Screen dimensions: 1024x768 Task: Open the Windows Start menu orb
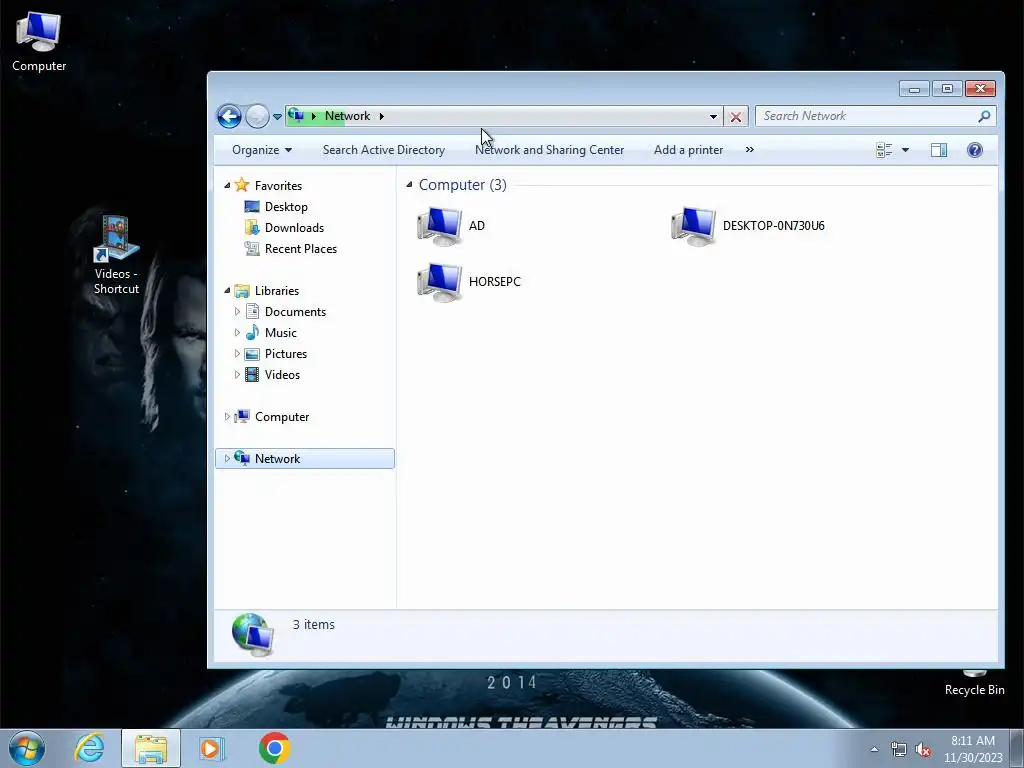pos(27,748)
